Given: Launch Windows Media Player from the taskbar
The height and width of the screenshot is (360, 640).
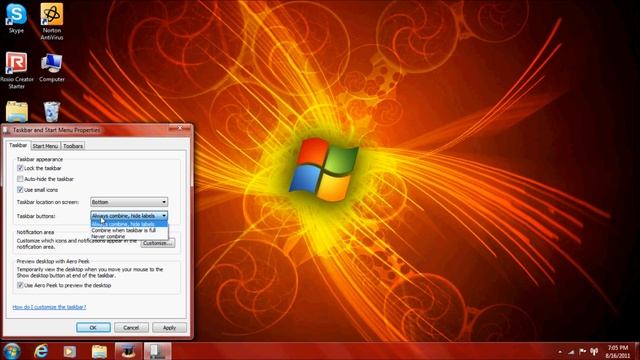Looking at the screenshot, I should click(70, 351).
